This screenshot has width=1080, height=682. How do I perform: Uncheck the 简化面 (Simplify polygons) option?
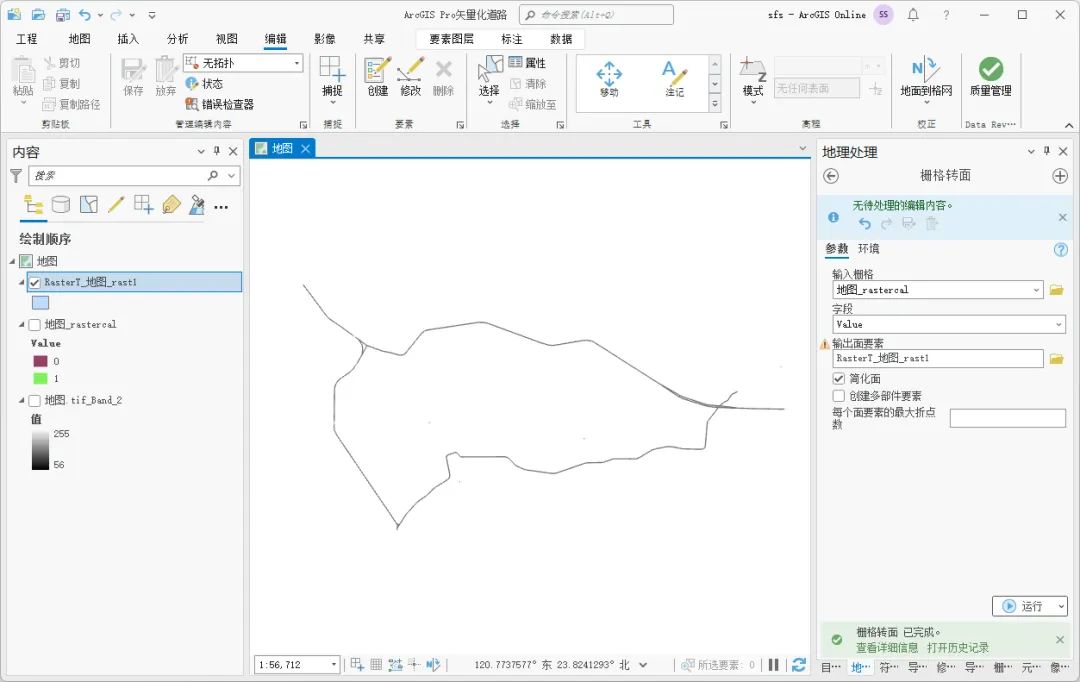838,378
